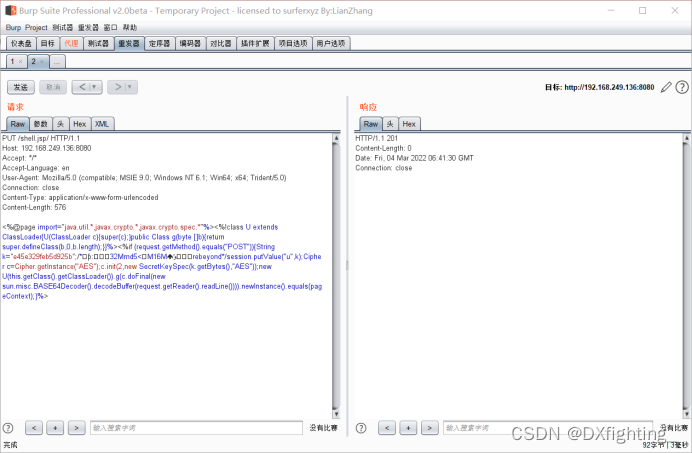Viewport: 692px width, 453px height.
Task: Switch to the 目标 tab
Action: point(48,43)
